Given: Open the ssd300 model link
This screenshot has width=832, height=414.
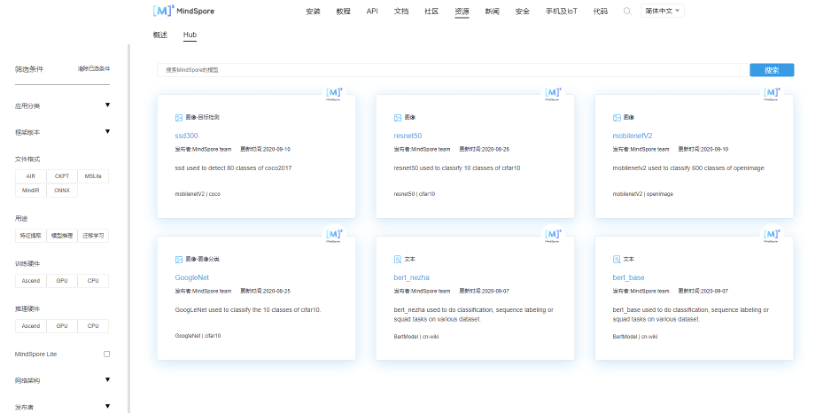Looking at the screenshot, I should [x=186, y=136].
